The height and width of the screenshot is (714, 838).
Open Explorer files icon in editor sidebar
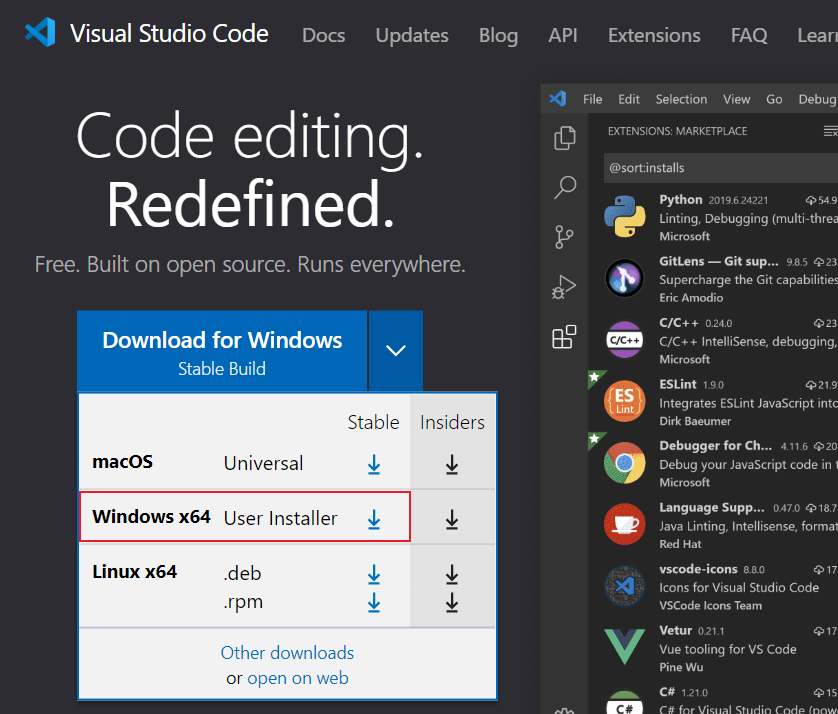click(564, 138)
